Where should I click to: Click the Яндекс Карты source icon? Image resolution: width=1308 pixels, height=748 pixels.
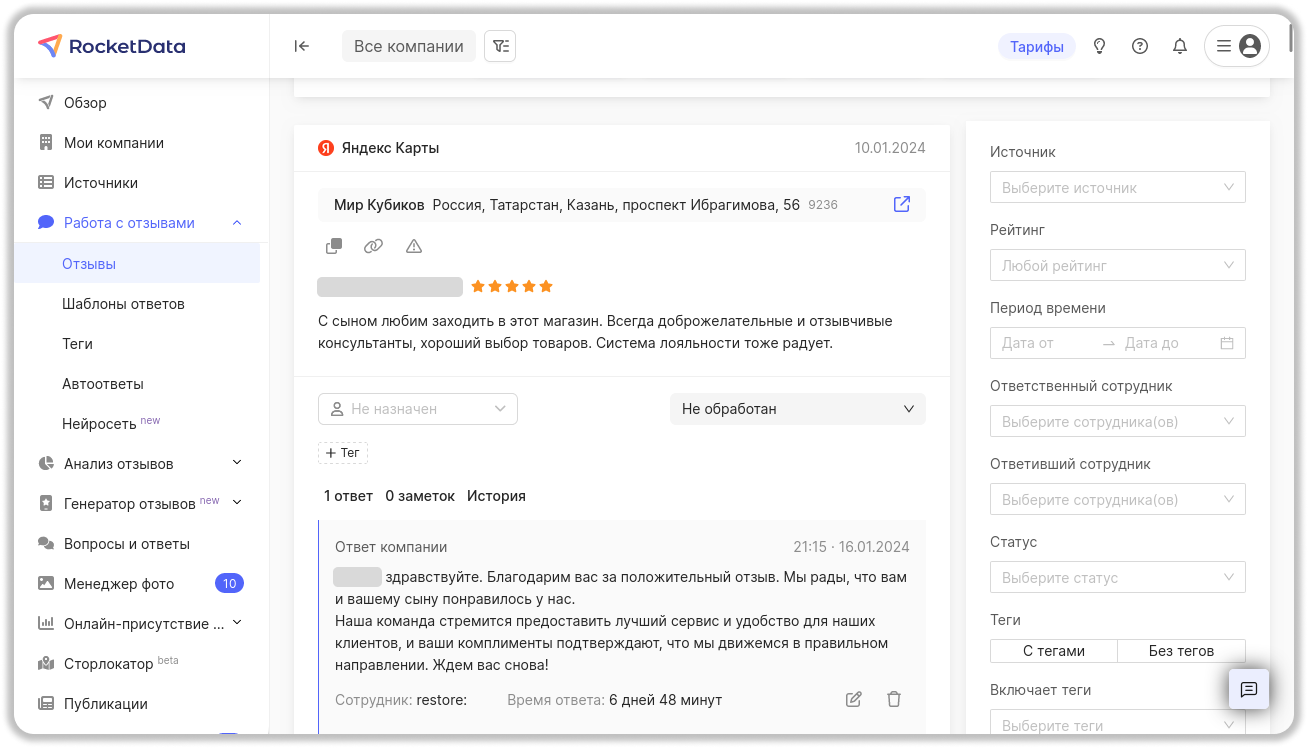click(325, 148)
